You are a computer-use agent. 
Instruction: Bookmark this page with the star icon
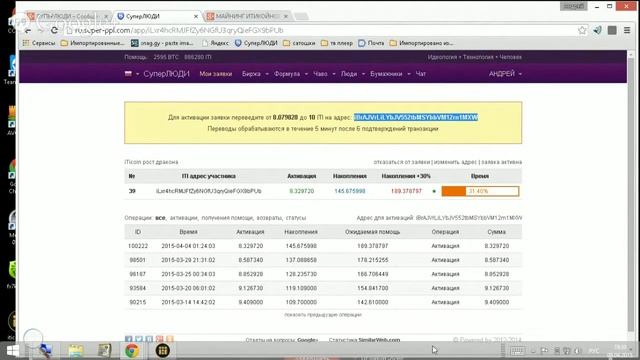click(x=582, y=30)
